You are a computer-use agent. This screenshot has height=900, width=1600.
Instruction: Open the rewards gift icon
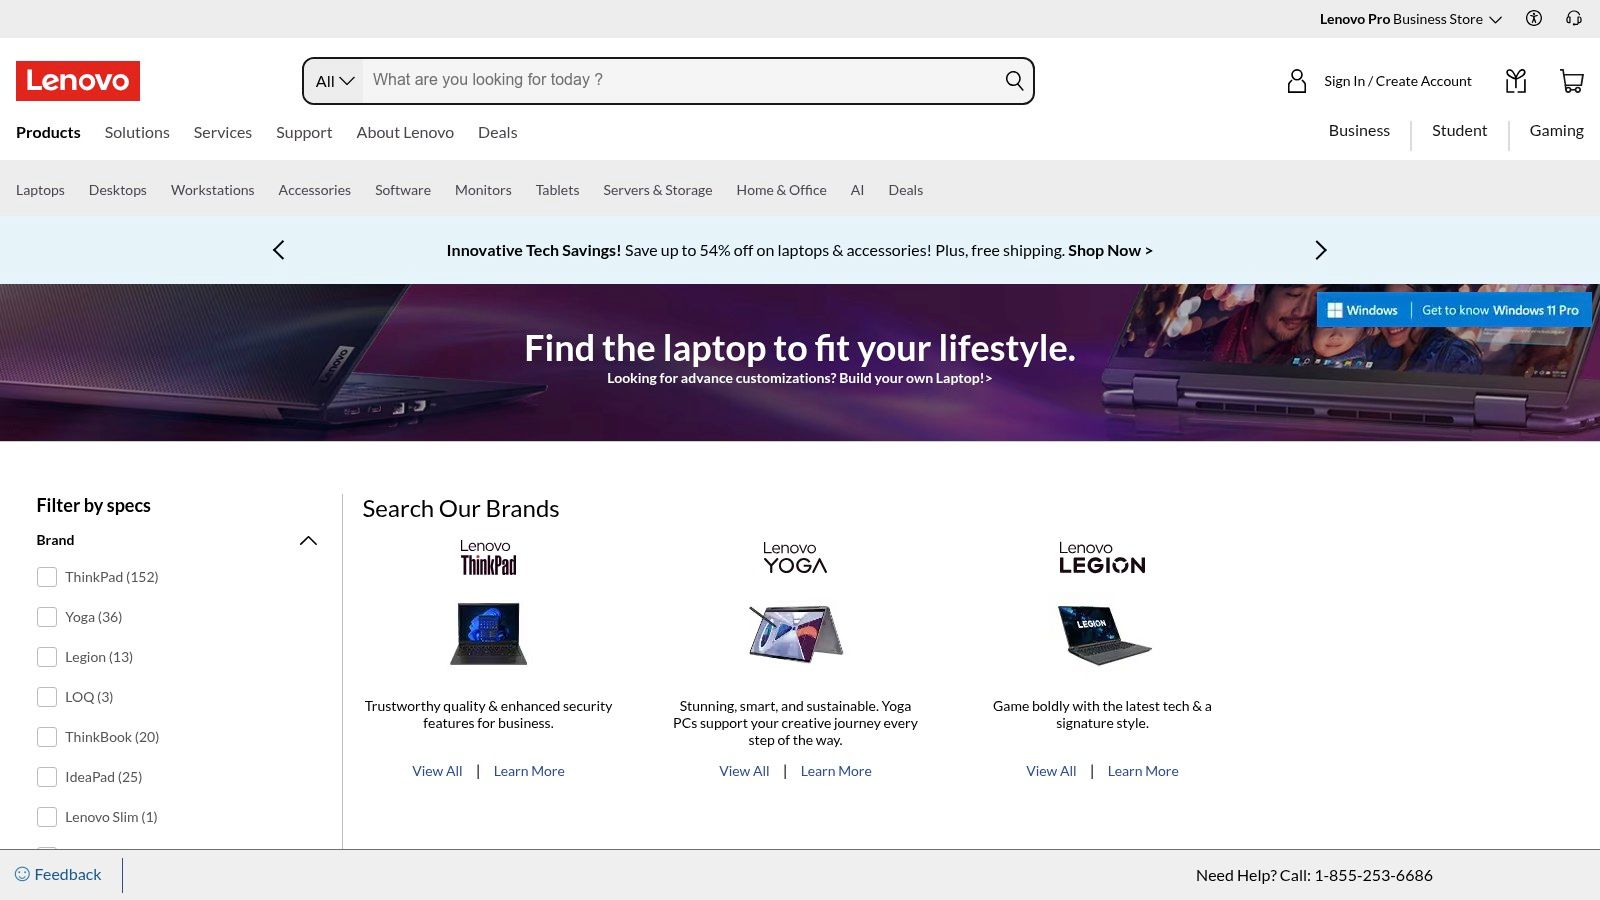[x=1516, y=81]
